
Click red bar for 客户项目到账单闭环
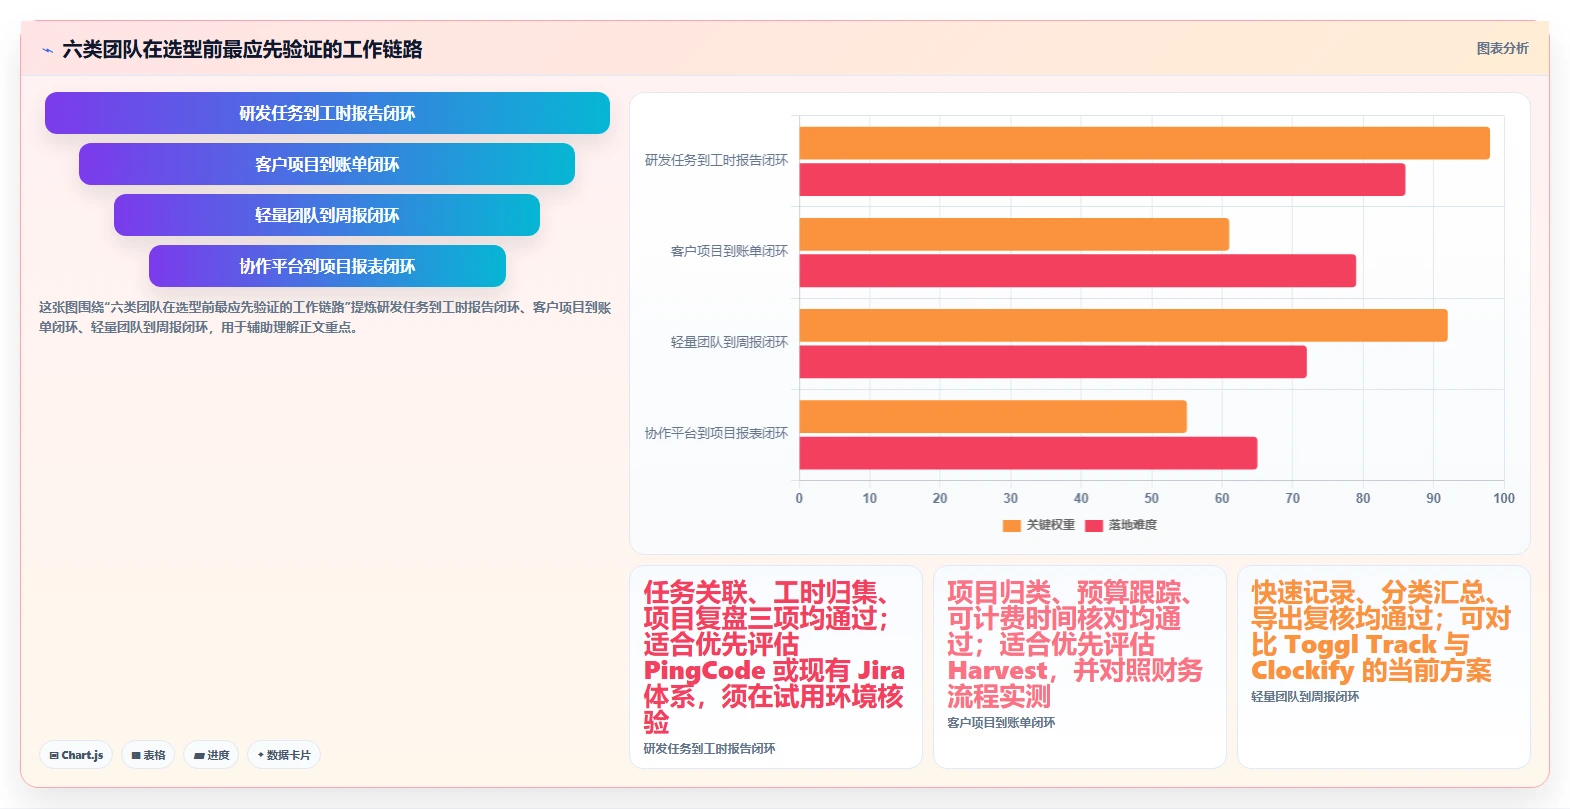point(1077,271)
